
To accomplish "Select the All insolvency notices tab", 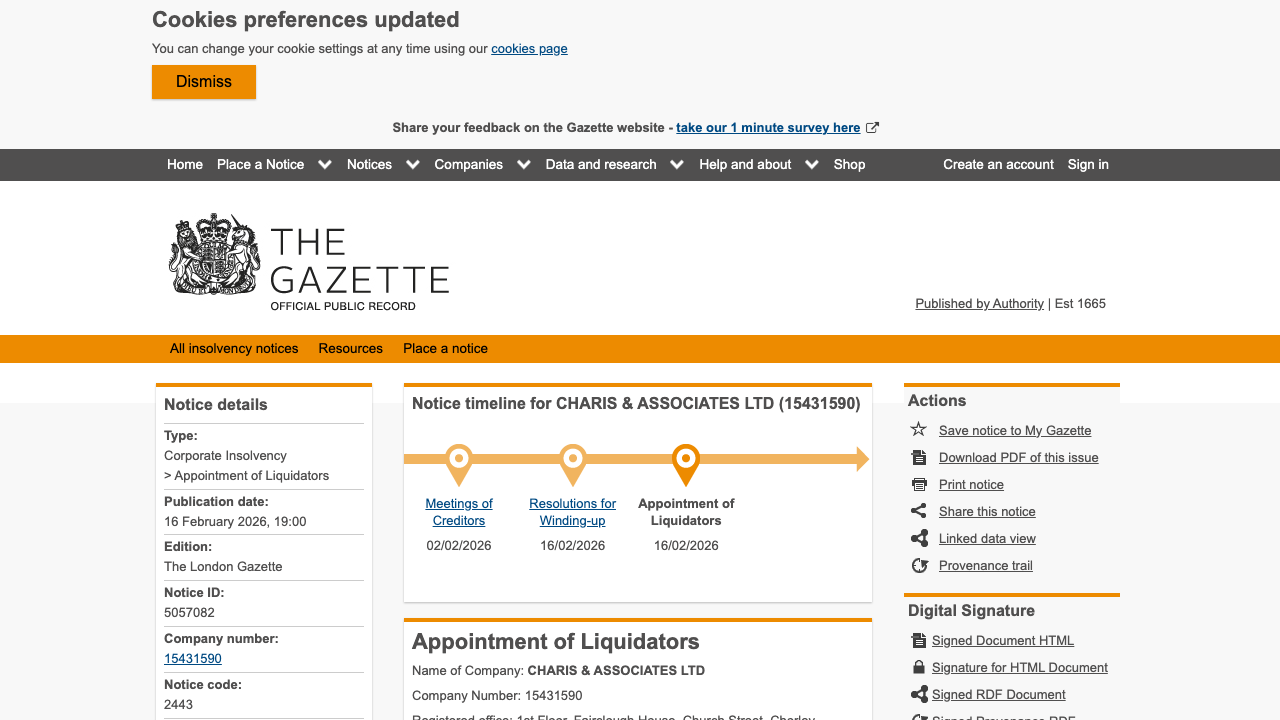I will click(234, 349).
